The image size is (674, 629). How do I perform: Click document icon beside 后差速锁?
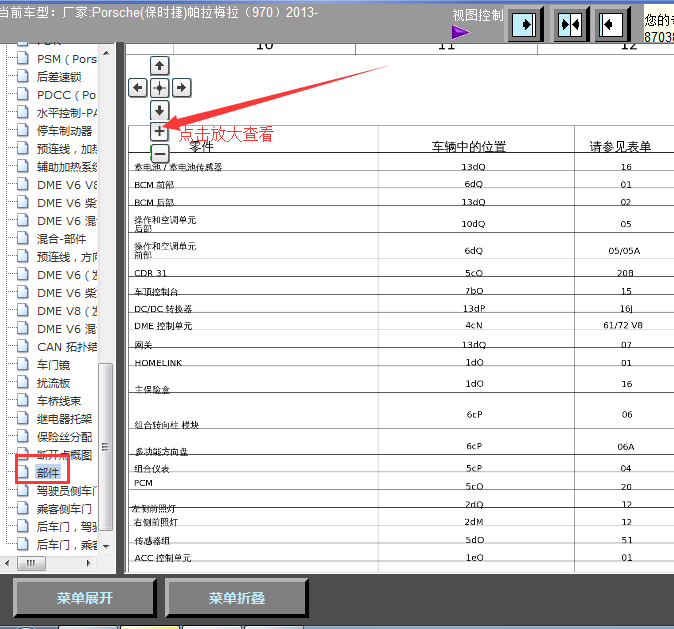click(x=23, y=76)
